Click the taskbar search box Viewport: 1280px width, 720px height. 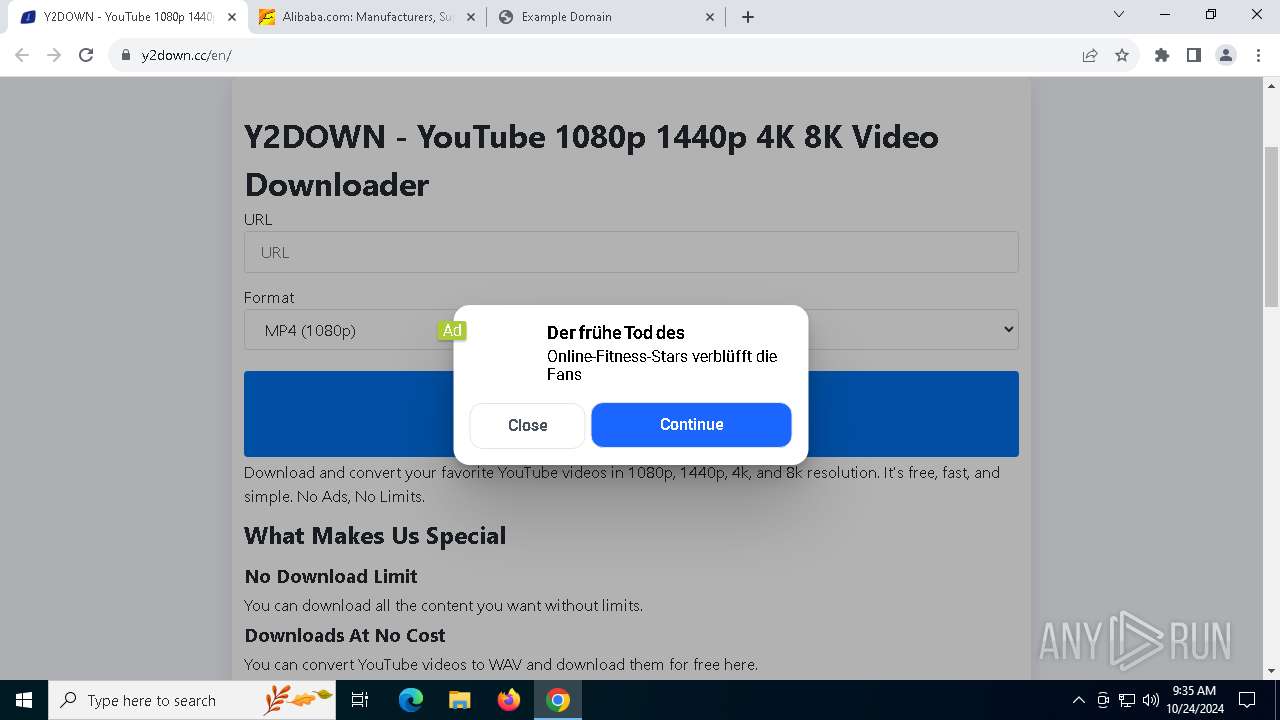pos(192,700)
